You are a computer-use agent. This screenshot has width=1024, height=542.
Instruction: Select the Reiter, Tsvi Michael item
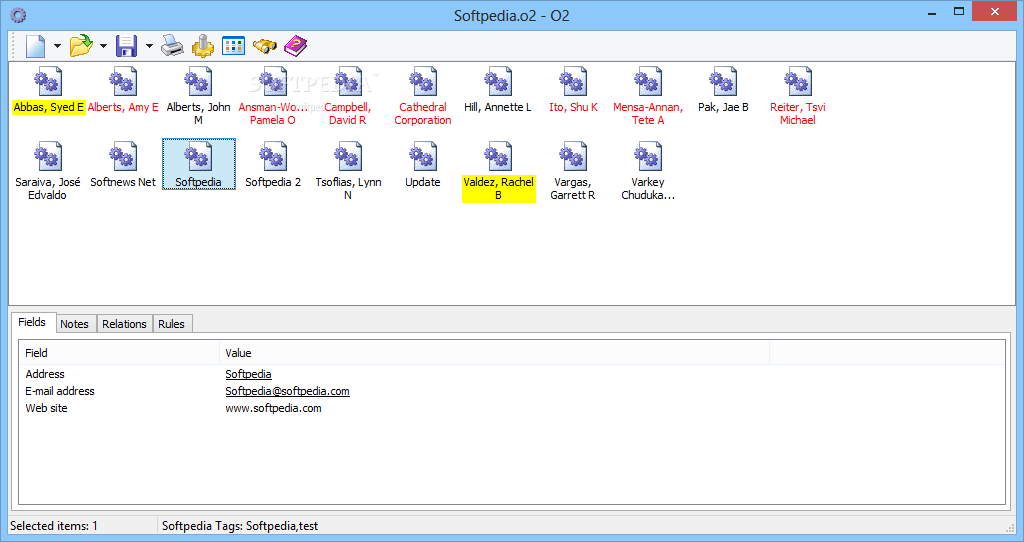pyautogui.click(x=797, y=96)
